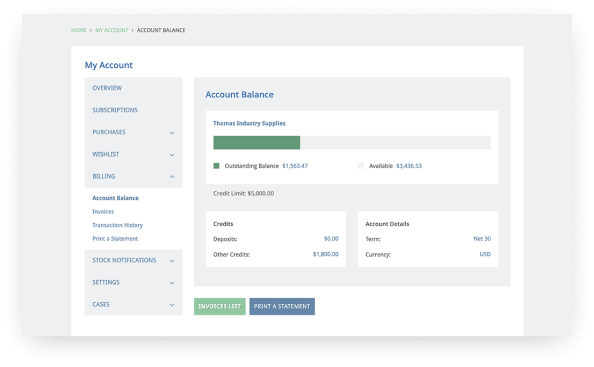The image size is (594, 367).
Task: Expand the Wishlist chevron
Action: point(172,155)
